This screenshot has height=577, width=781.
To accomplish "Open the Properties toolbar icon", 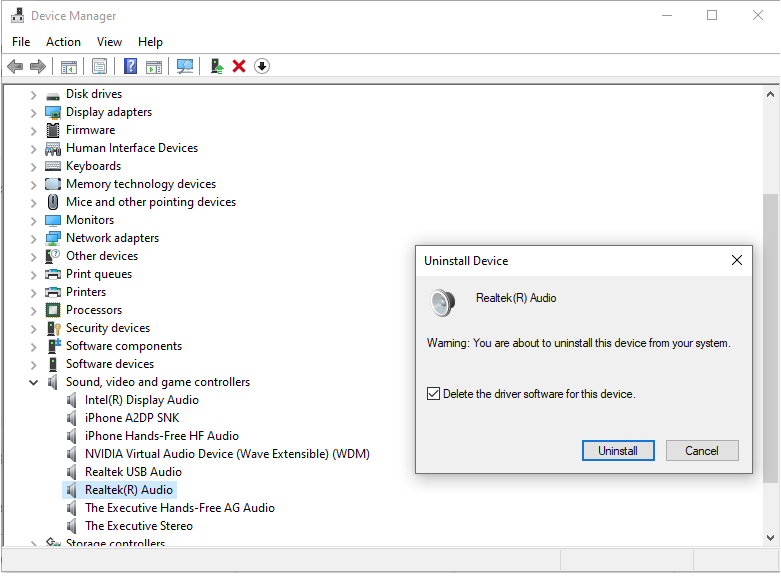I will (x=100, y=66).
